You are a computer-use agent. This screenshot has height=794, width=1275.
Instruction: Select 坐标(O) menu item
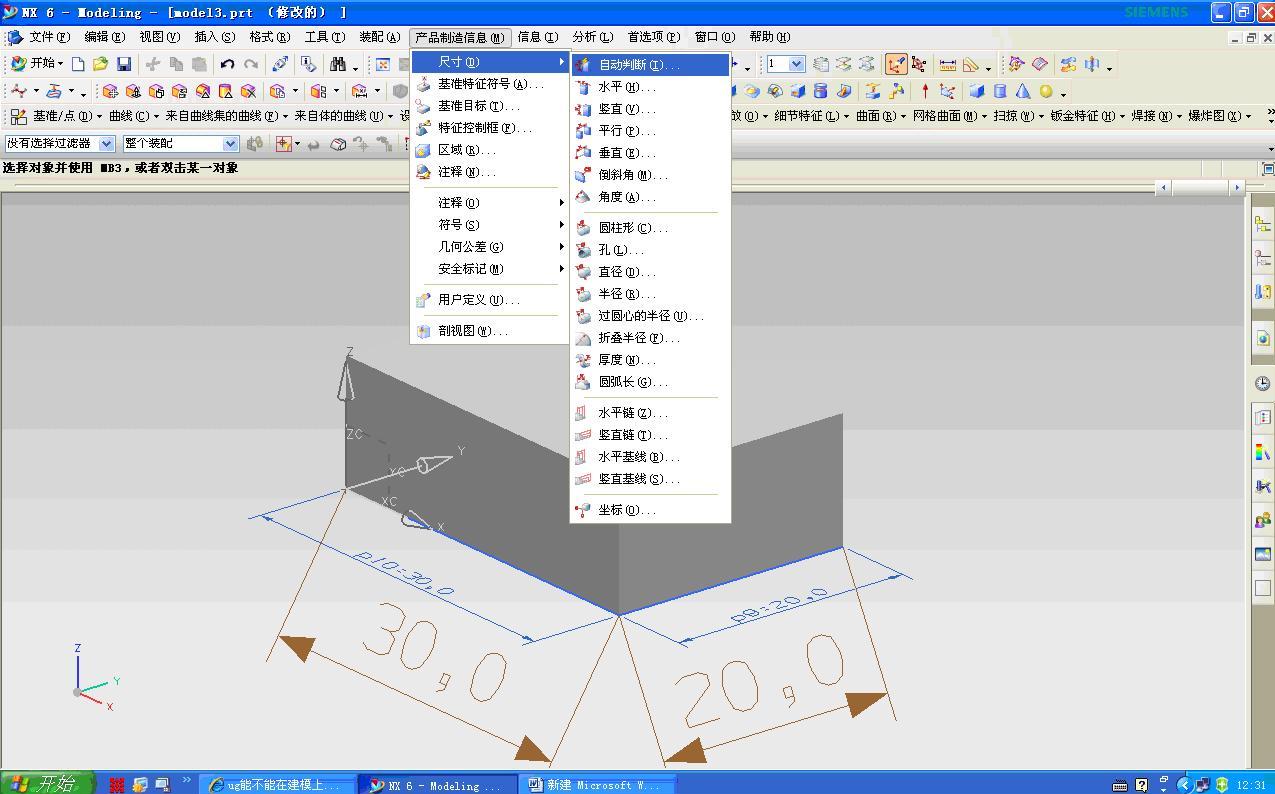[651, 510]
